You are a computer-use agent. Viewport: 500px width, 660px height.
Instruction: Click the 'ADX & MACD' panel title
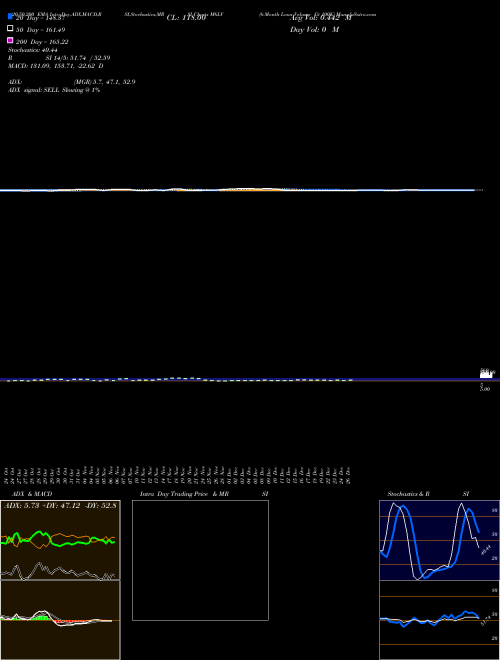pos(32,494)
